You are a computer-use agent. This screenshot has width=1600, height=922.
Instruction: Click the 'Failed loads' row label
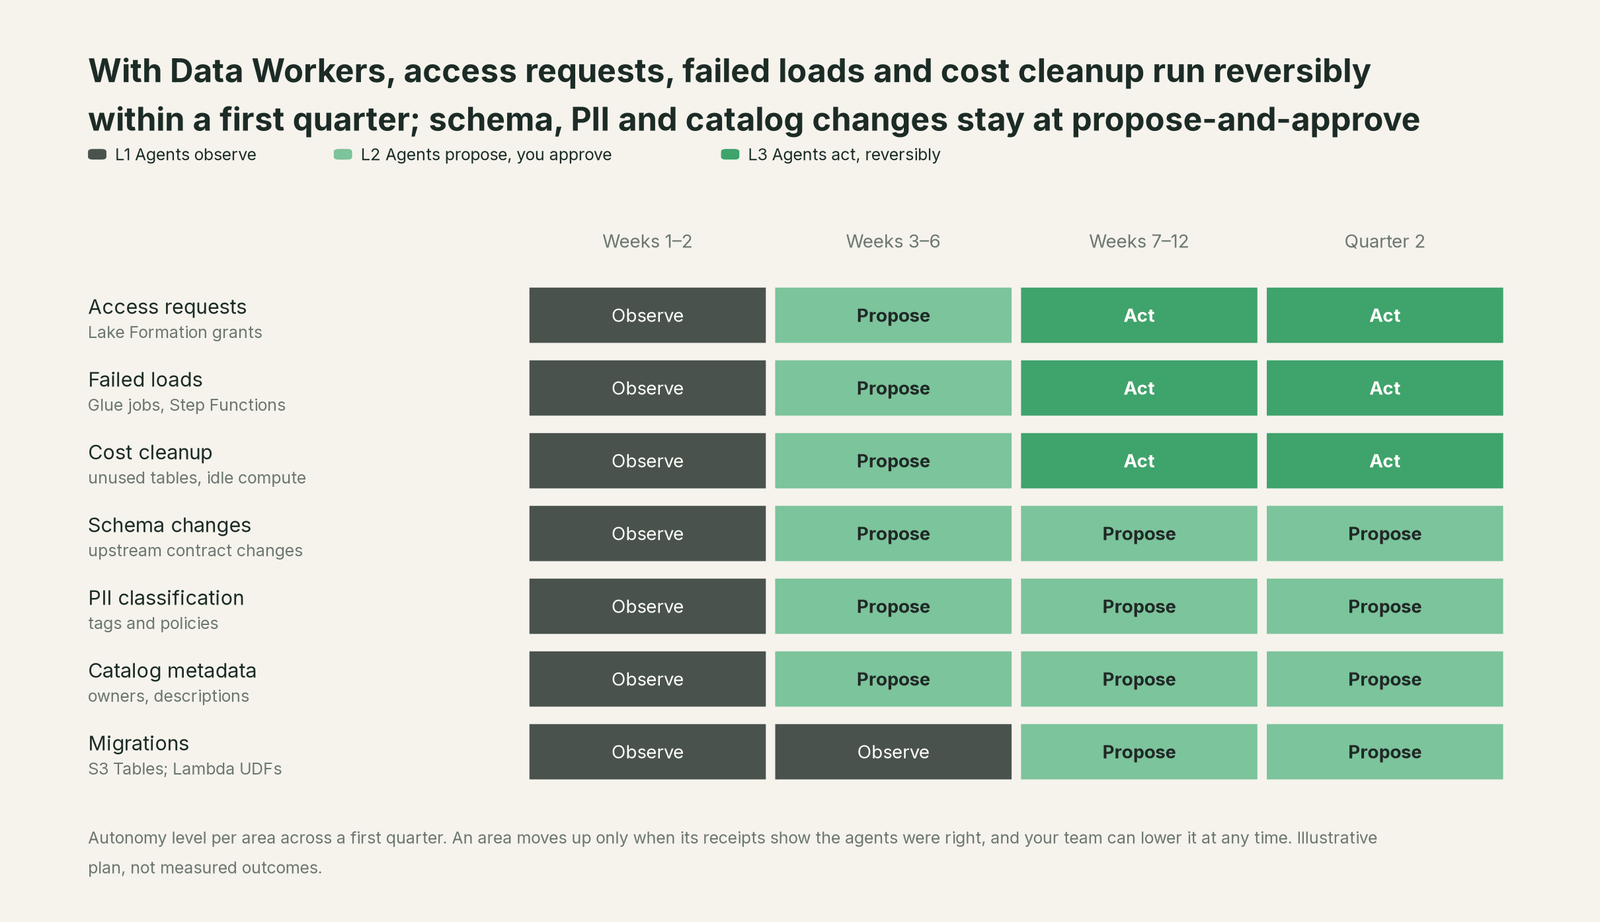pyautogui.click(x=145, y=380)
